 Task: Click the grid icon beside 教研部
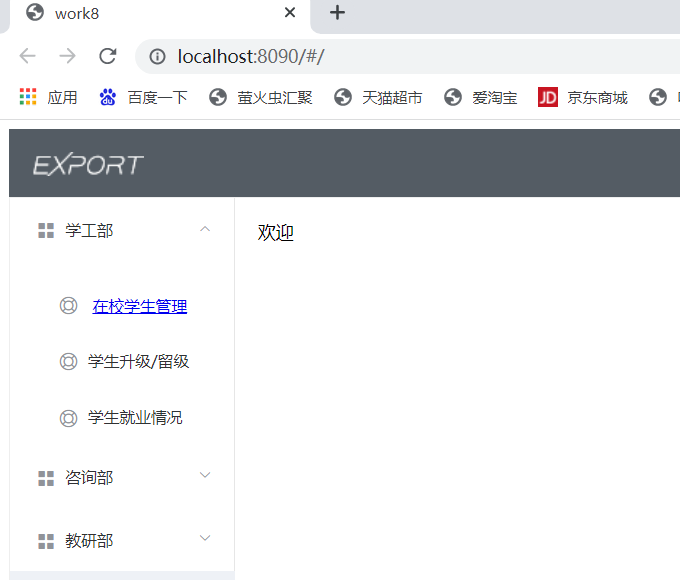click(46, 541)
